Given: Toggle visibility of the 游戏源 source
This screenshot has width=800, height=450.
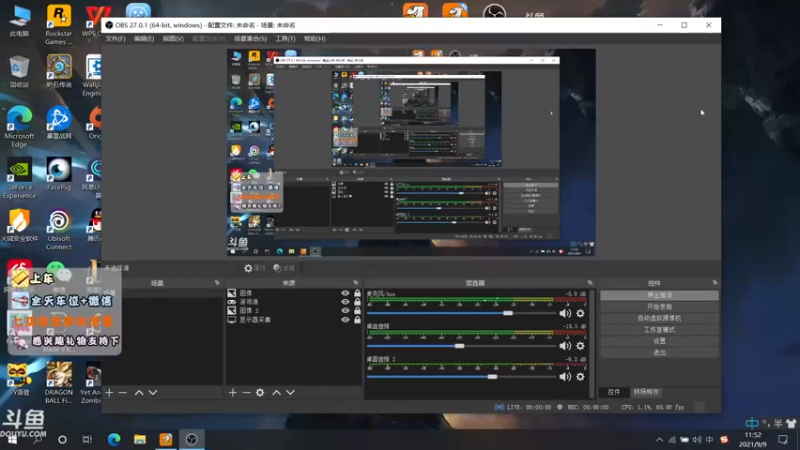Looking at the screenshot, I should [x=345, y=302].
